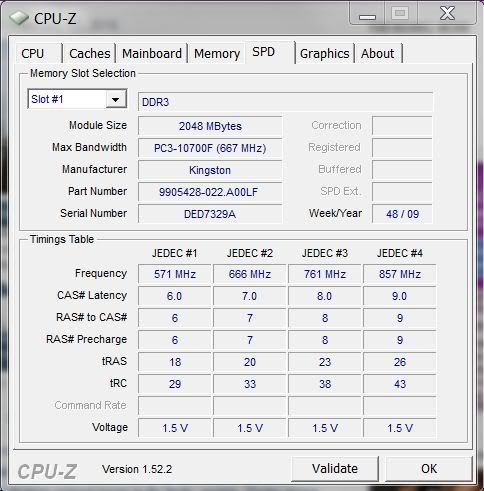Select the 571 MHz frequency cell
The image size is (484, 491).
pyautogui.click(x=175, y=274)
